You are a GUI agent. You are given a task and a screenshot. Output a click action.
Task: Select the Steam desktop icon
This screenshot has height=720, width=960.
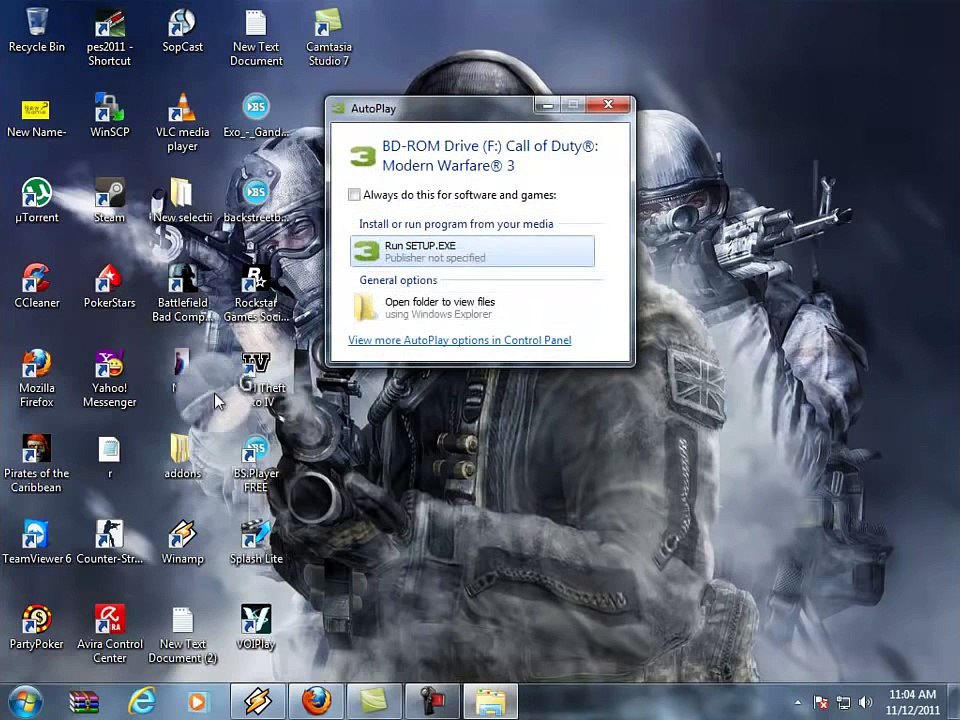point(110,200)
